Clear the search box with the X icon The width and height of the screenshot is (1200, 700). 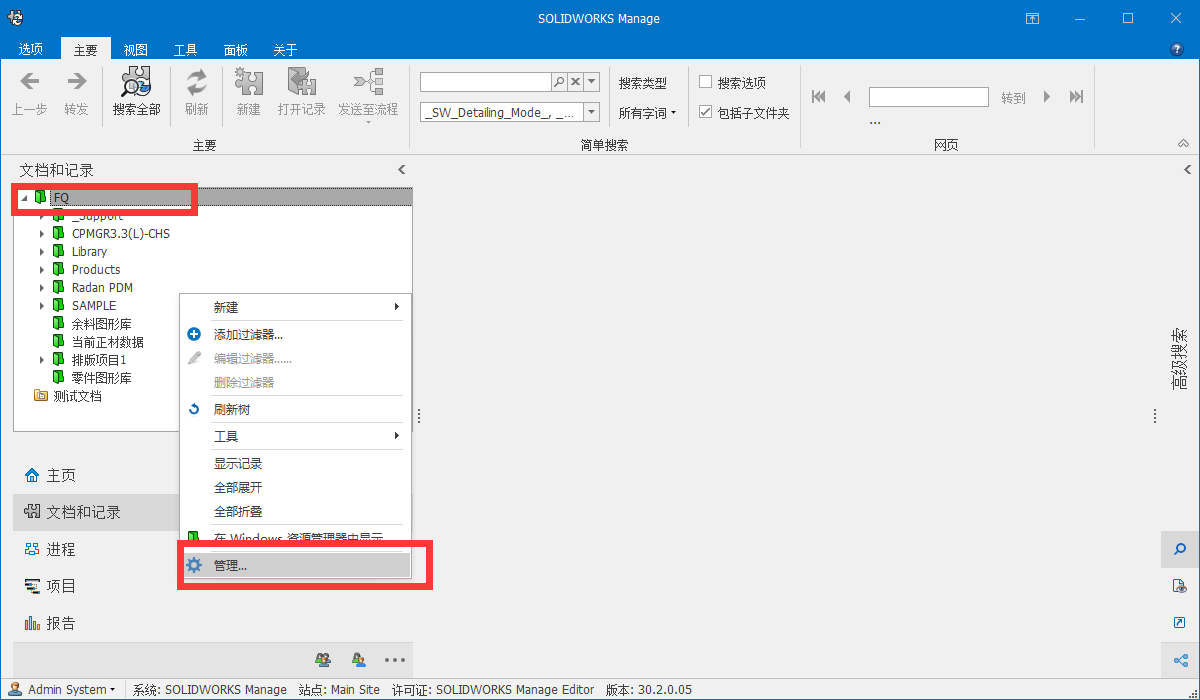pyautogui.click(x=575, y=82)
